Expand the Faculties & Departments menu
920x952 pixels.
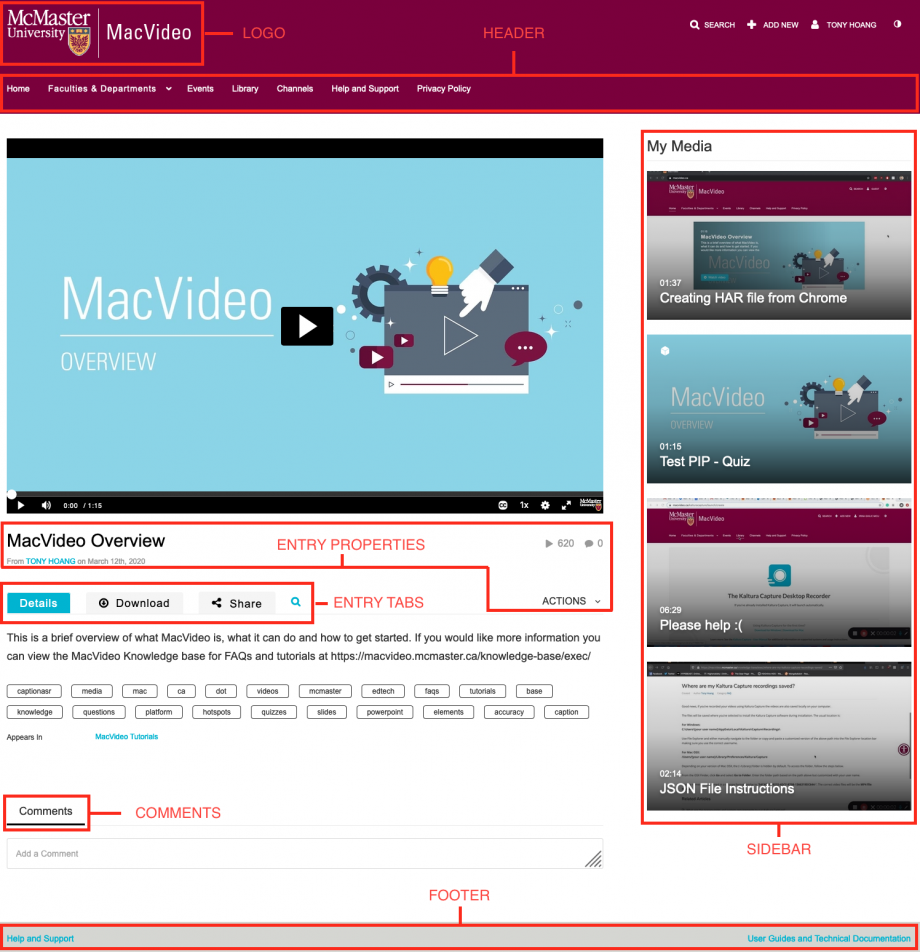[x=109, y=89]
